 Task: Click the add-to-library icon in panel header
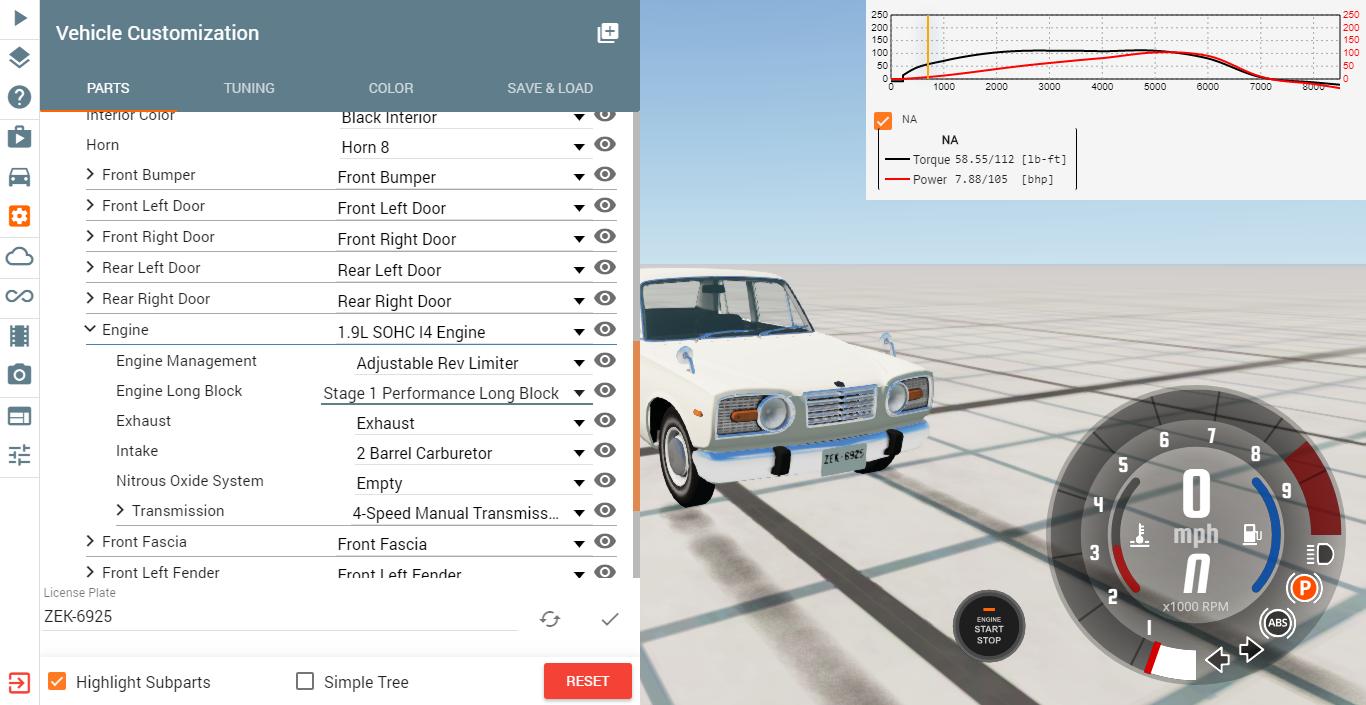point(607,33)
